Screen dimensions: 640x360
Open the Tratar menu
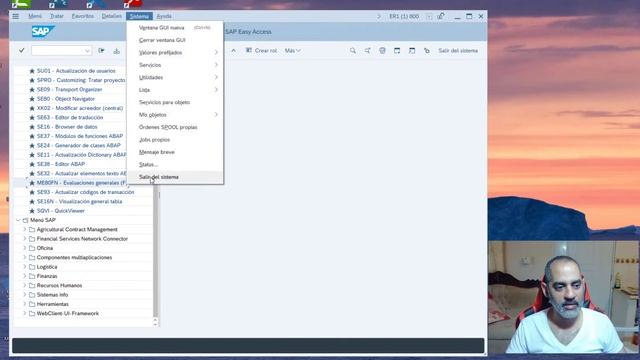57,16
